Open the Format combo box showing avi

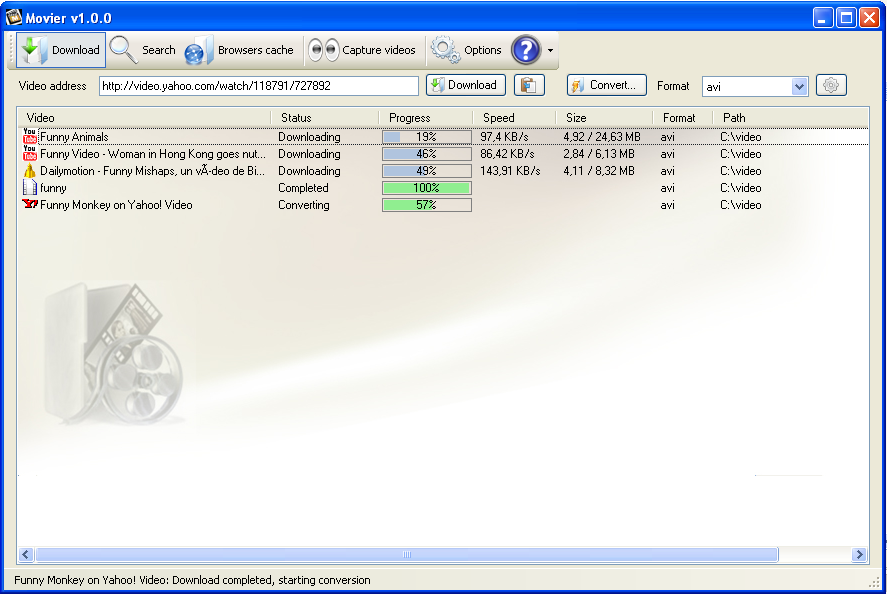(755, 87)
